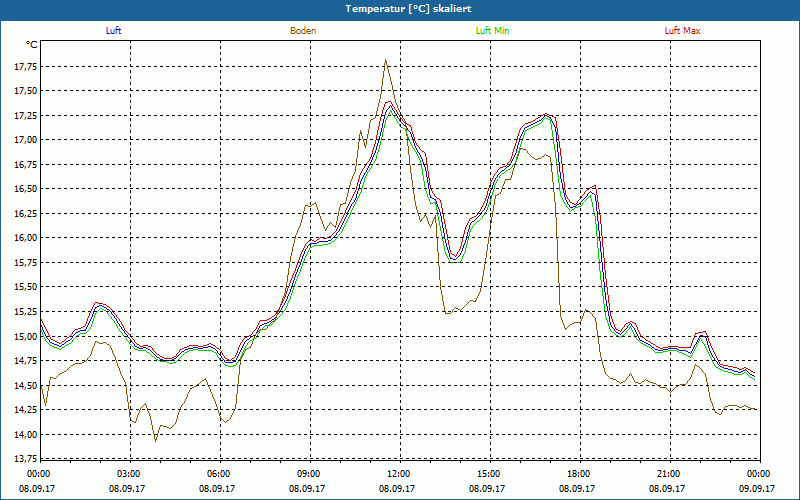Click the "Luft Min" legend label

[x=492, y=31]
